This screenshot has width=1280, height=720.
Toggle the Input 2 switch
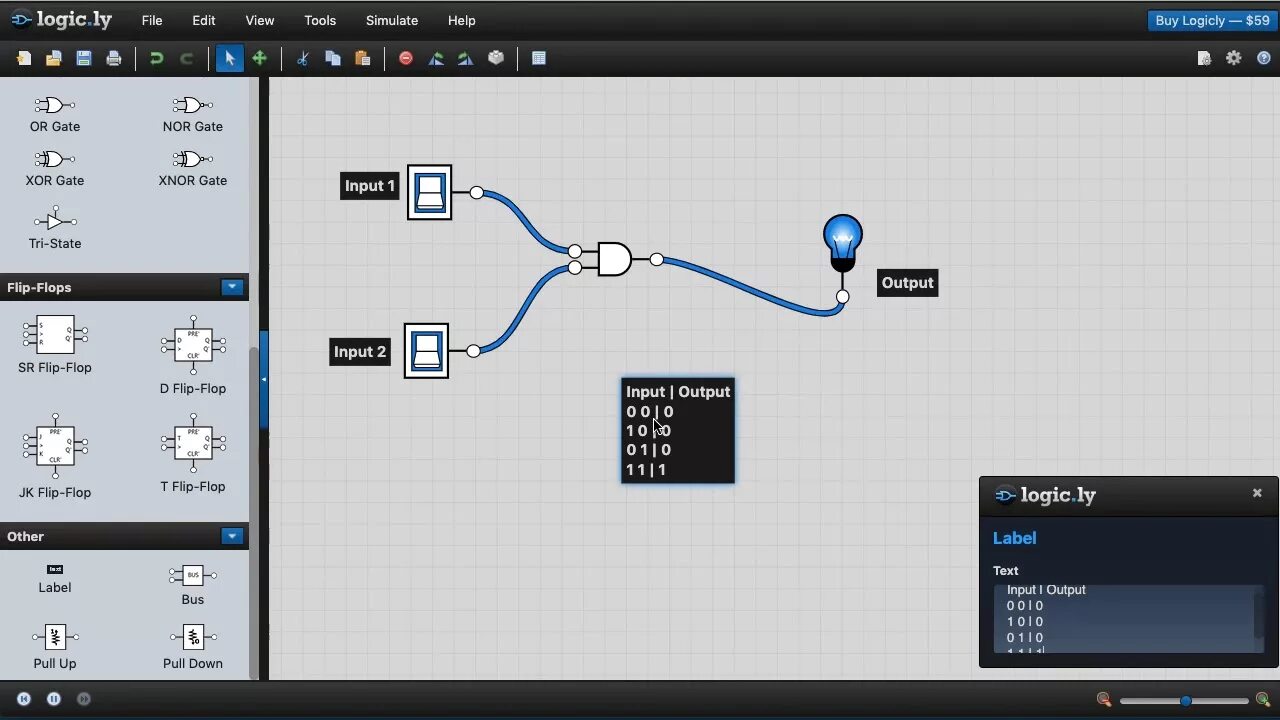[426, 350]
